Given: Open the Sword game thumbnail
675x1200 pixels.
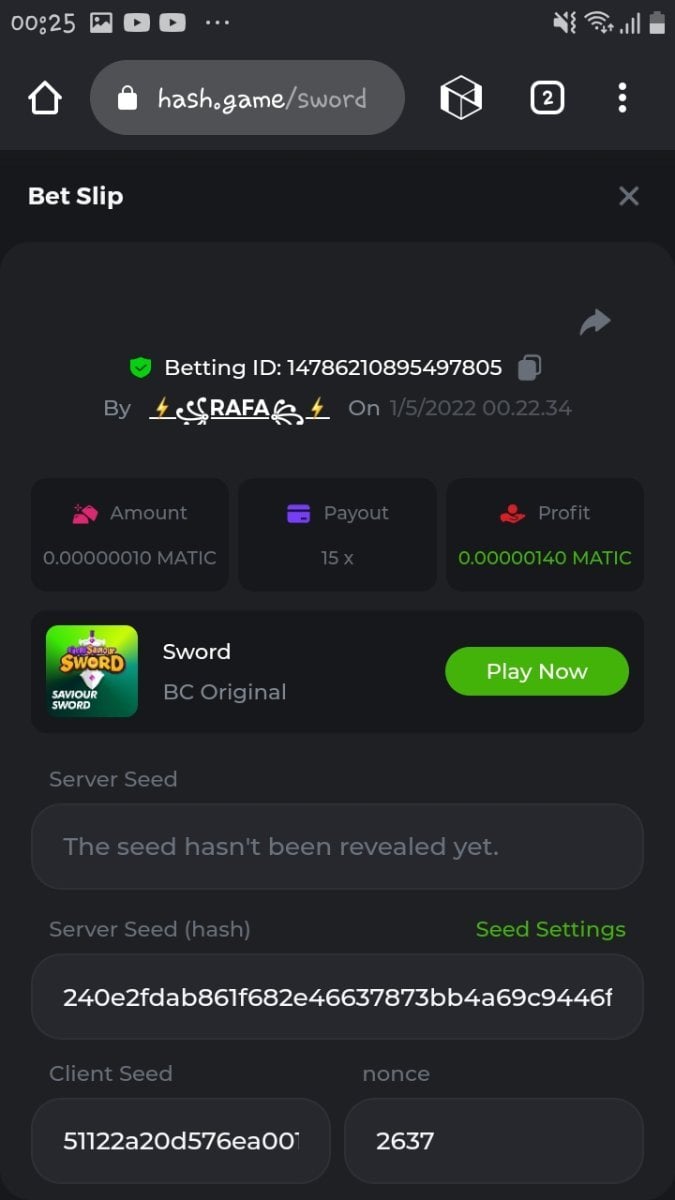Looking at the screenshot, I should (x=92, y=671).
